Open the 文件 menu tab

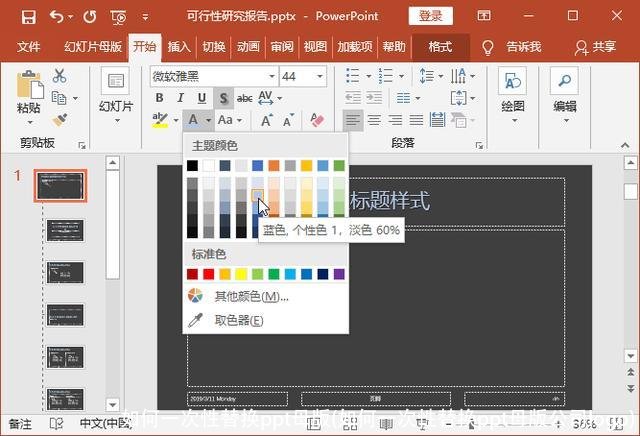[29, 47]
